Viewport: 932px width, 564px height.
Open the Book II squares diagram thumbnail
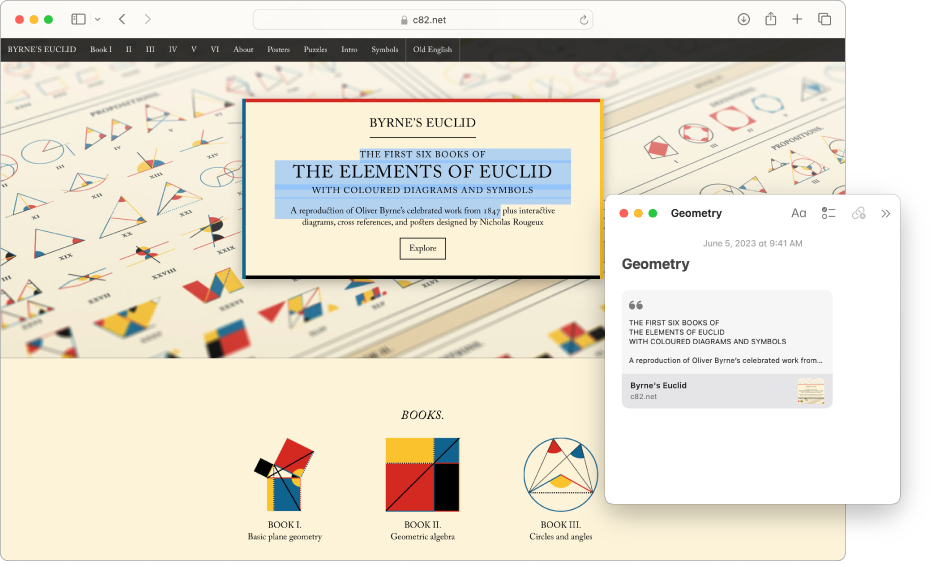point(423,474)
